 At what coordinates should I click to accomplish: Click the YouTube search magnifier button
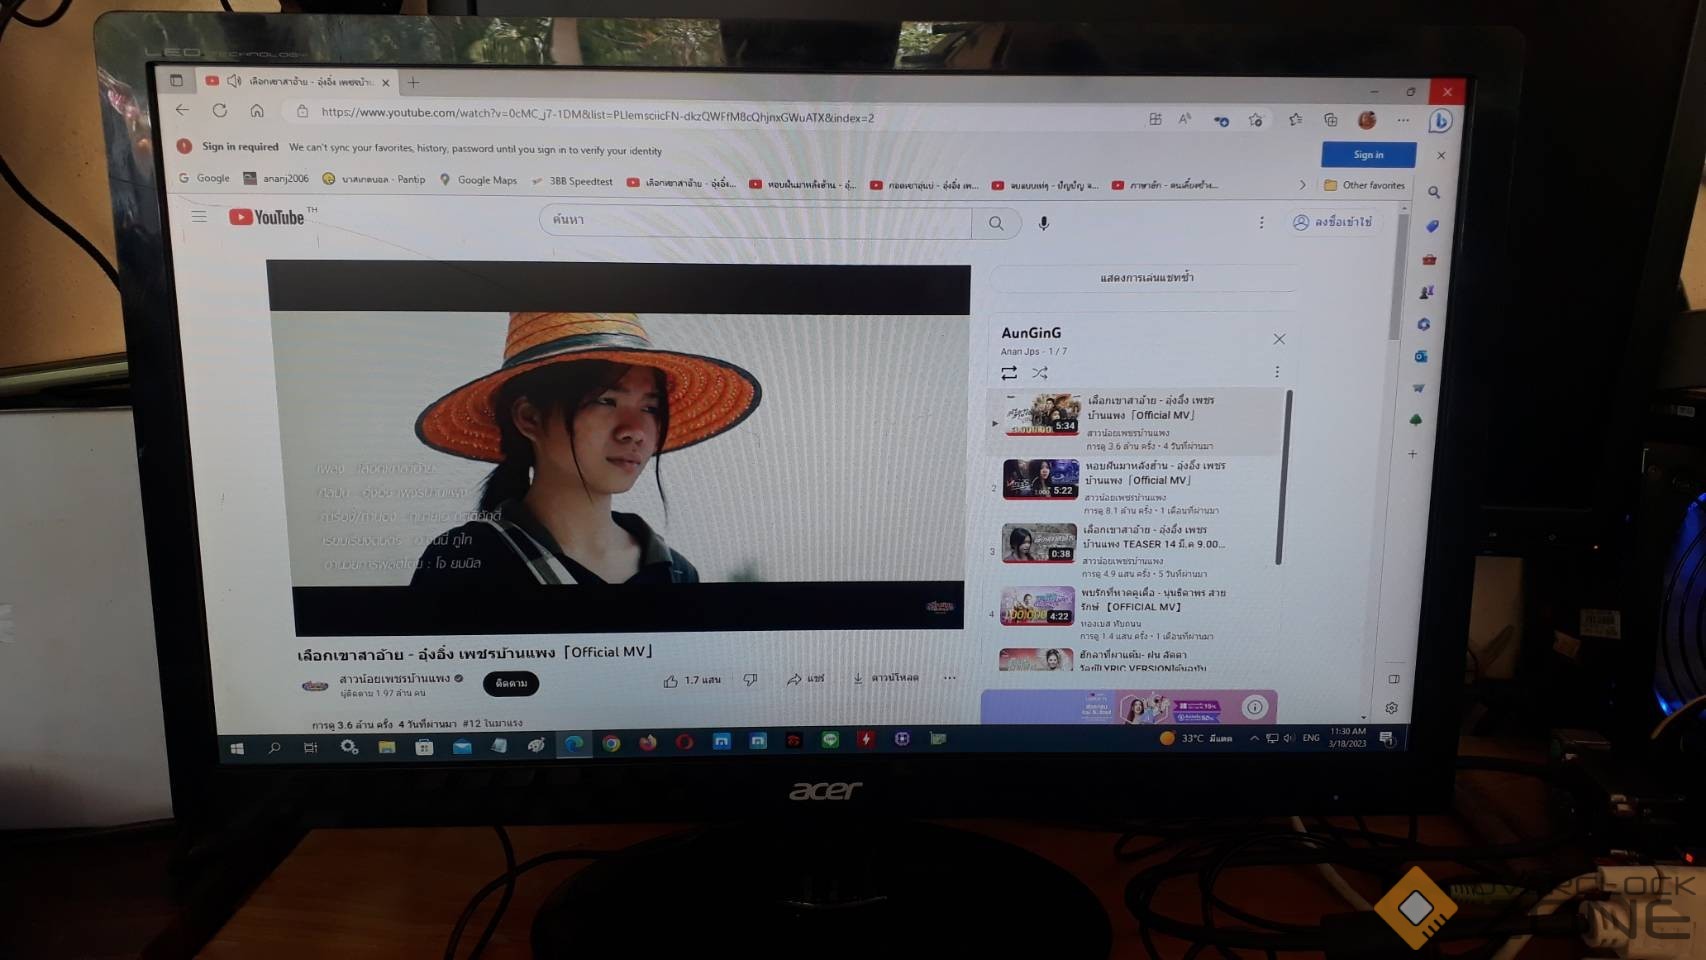[x=996, y=223]
